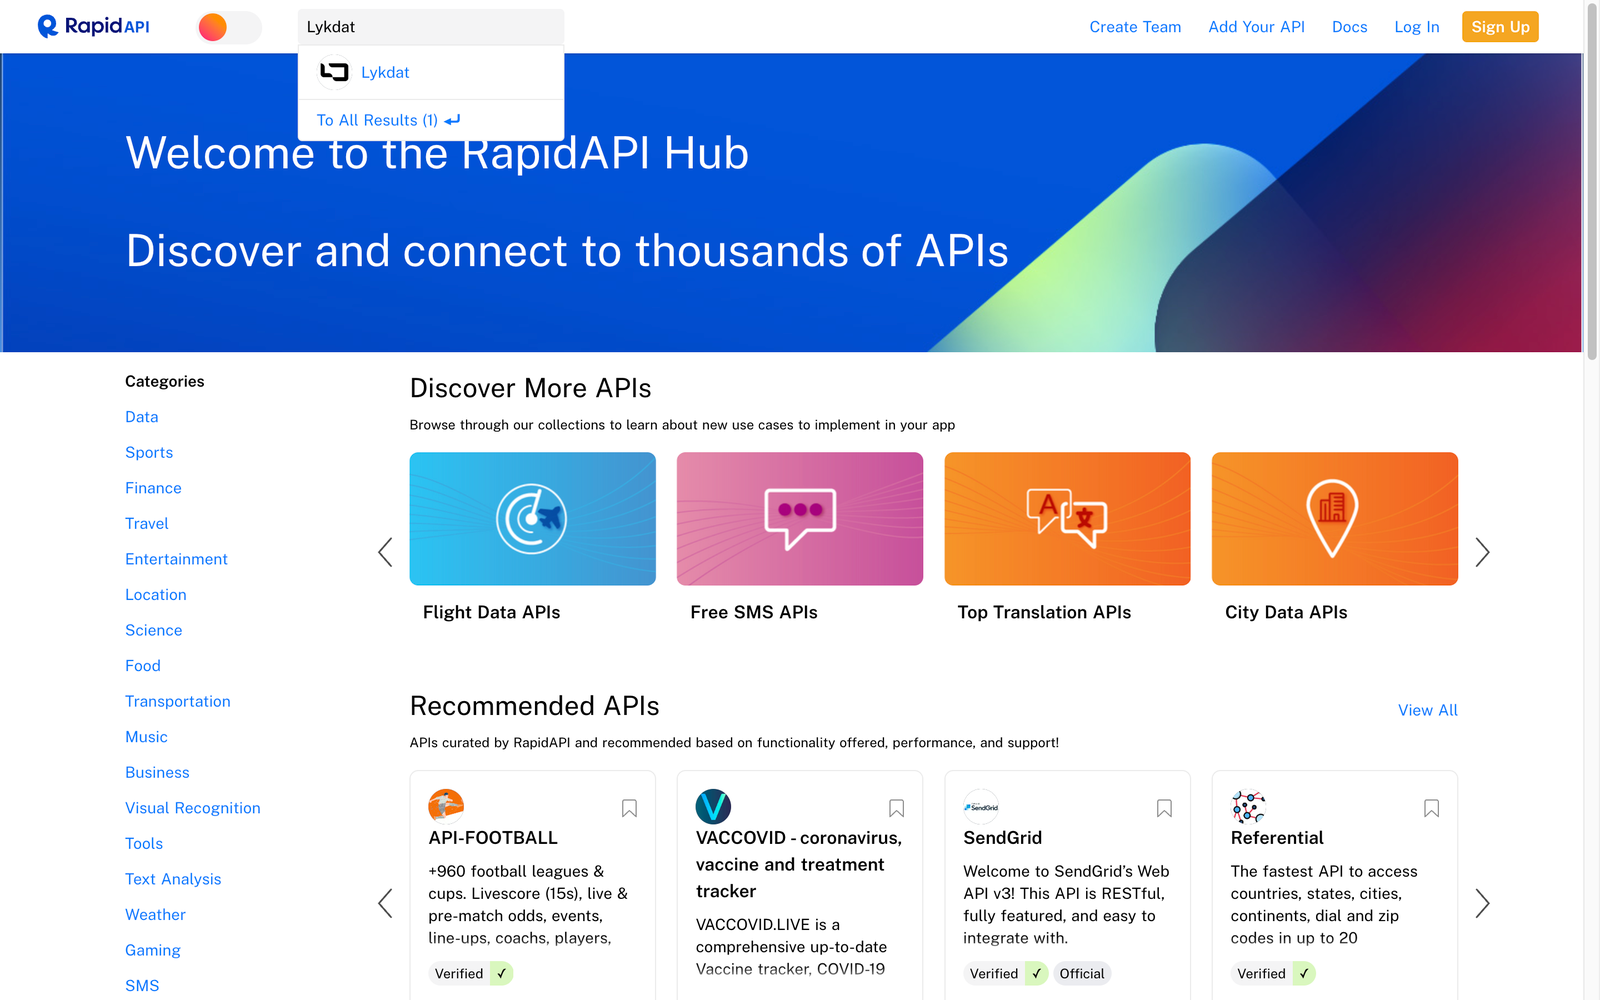Click the Flight Data APIs title
1600x1000 pixels.
(491, 612)
